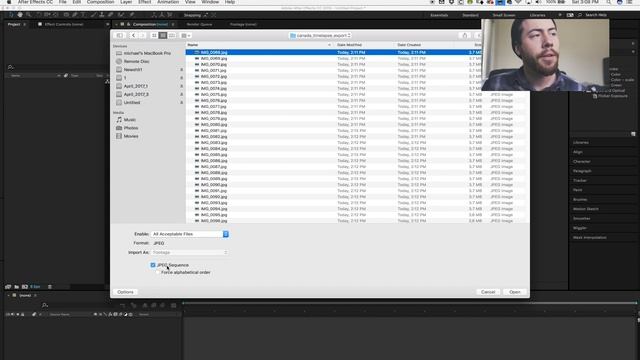Go forward in the file dialog navigation
The width and height of the screenshot is (640, 360).
coord(142,36)
